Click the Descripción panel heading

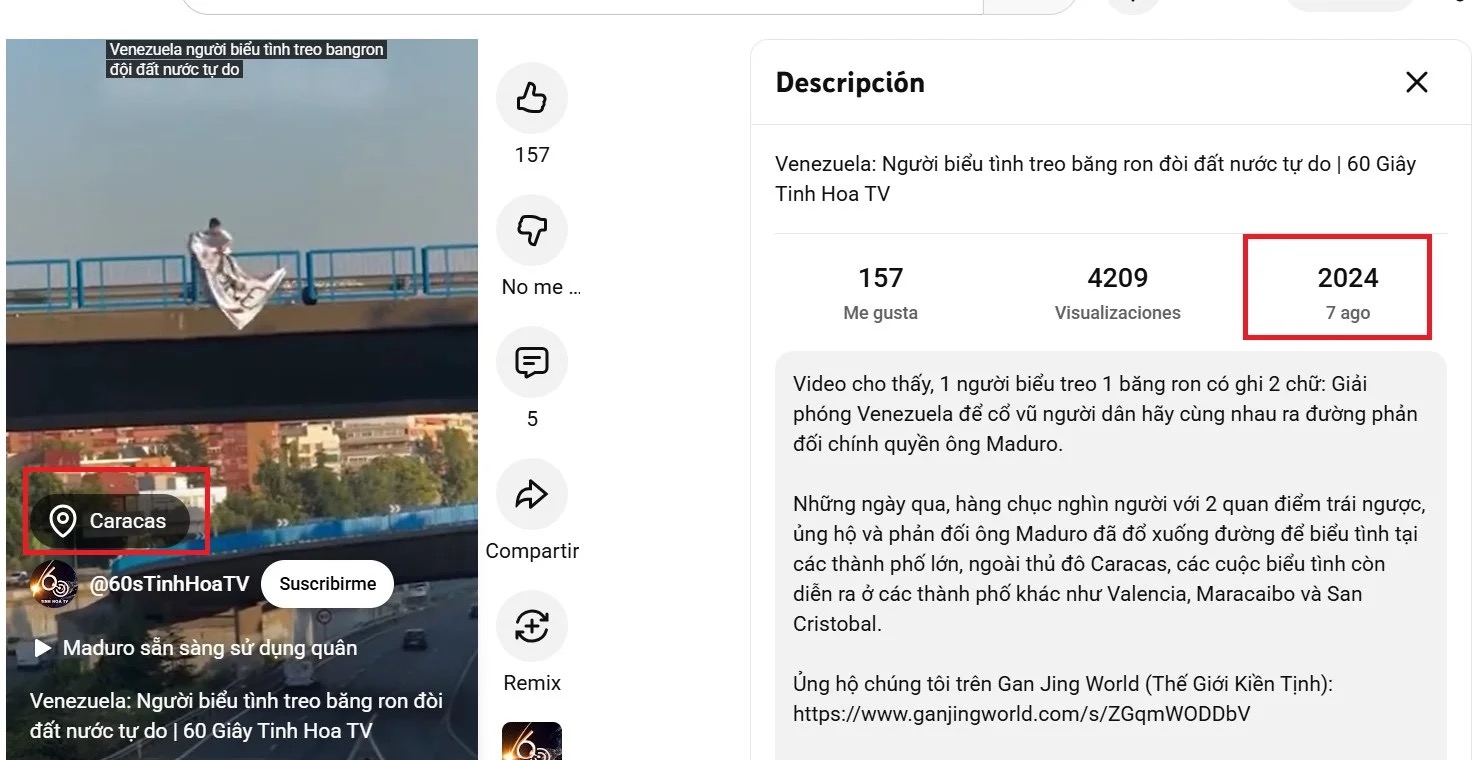pos(850,82)
